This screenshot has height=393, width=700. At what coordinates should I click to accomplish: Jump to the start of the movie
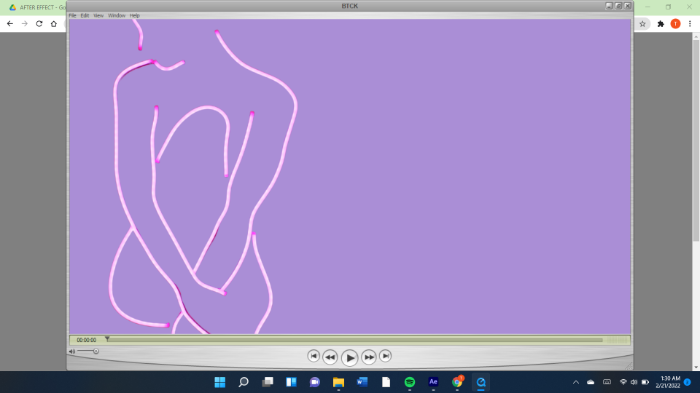(313, 356)
